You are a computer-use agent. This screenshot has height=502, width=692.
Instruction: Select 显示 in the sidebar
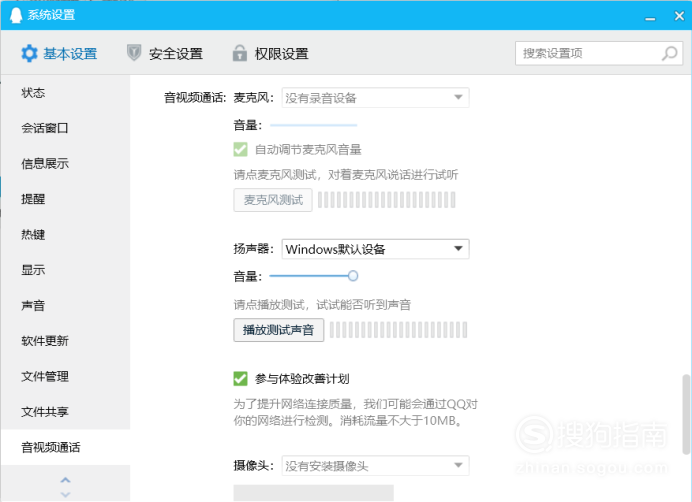pyautogui.click(x=65, y=270)
